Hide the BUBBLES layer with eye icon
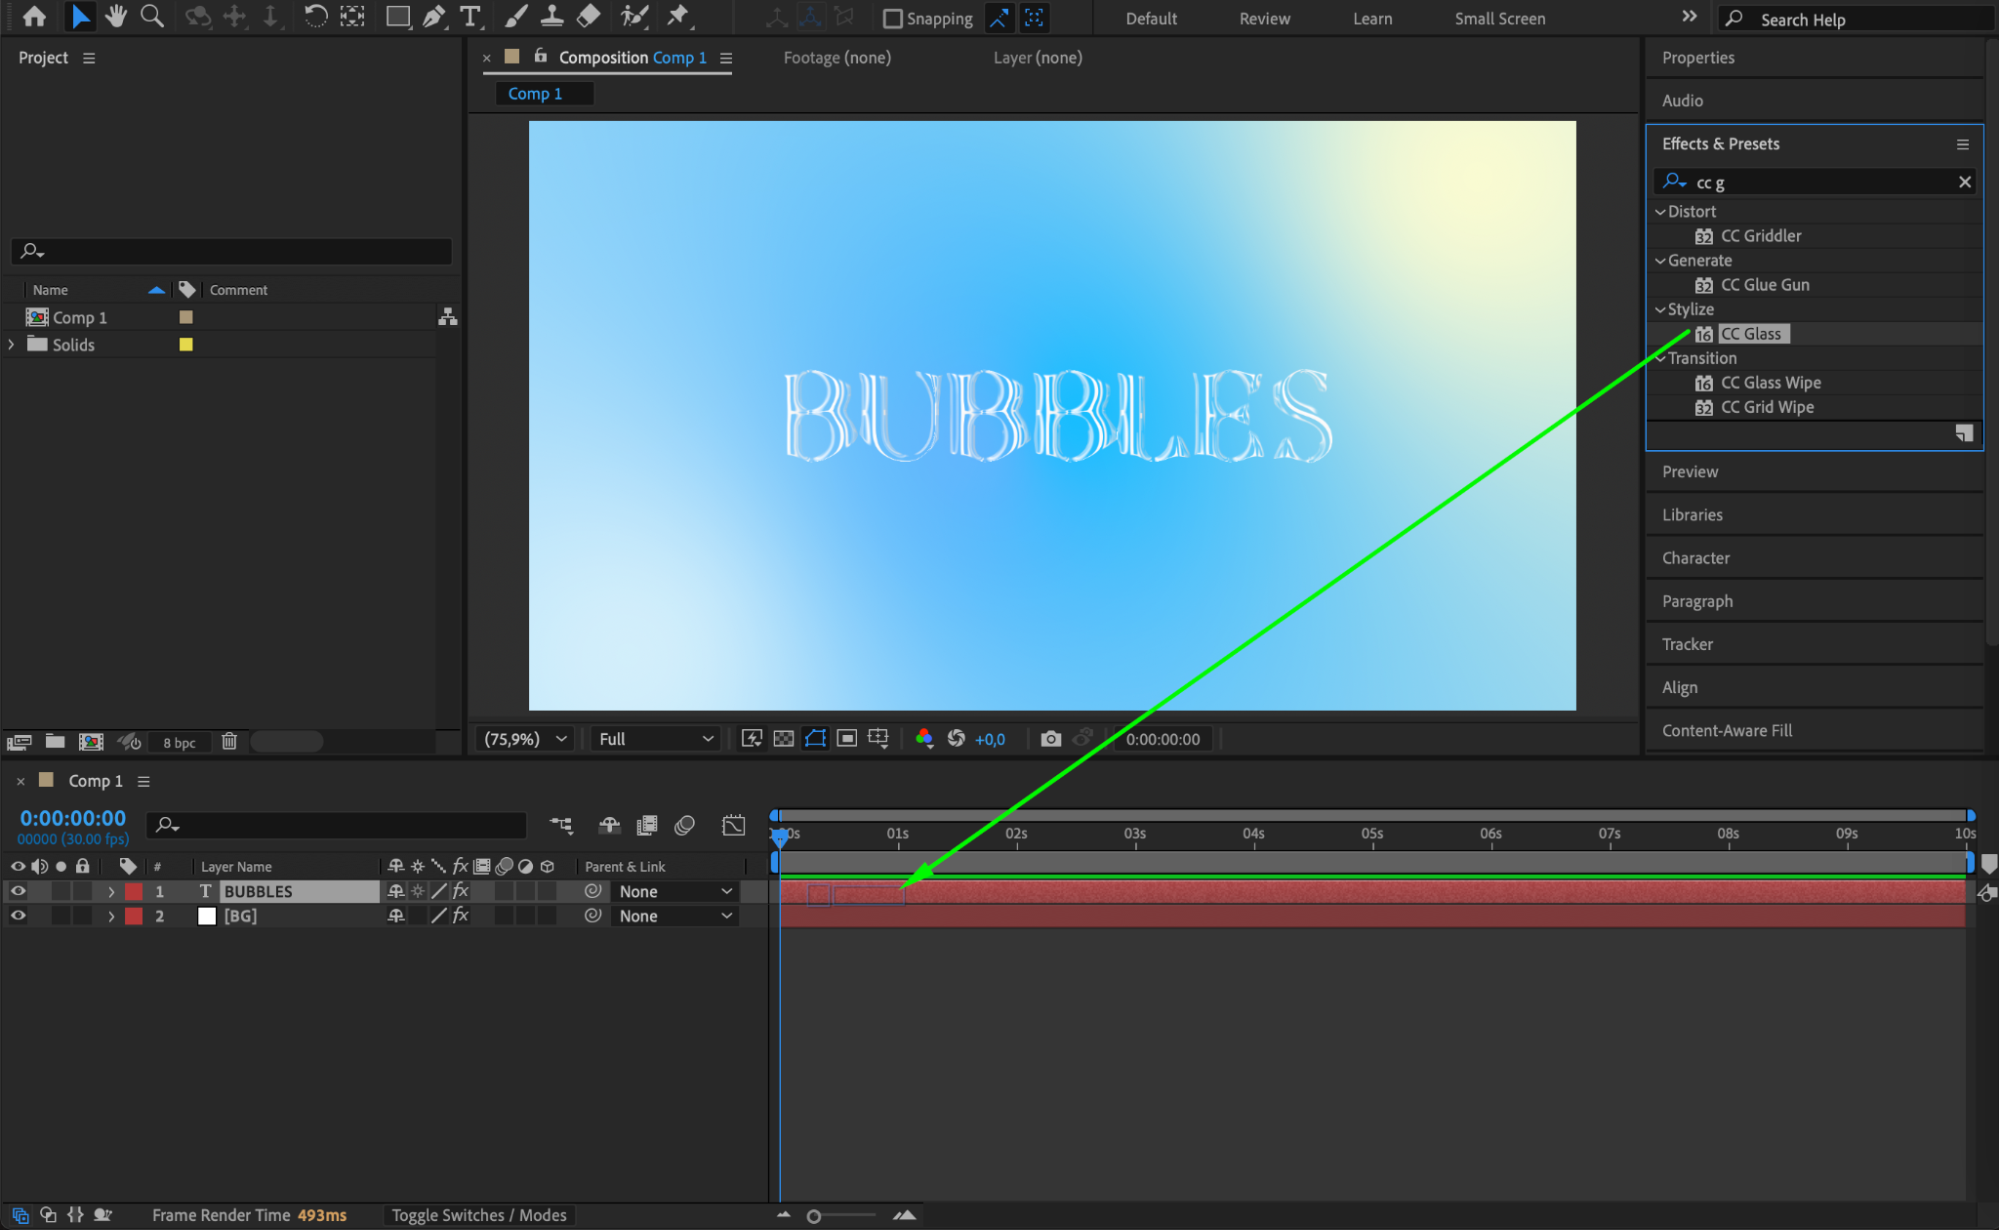The image size is (1999, 1230). (18, 891)
